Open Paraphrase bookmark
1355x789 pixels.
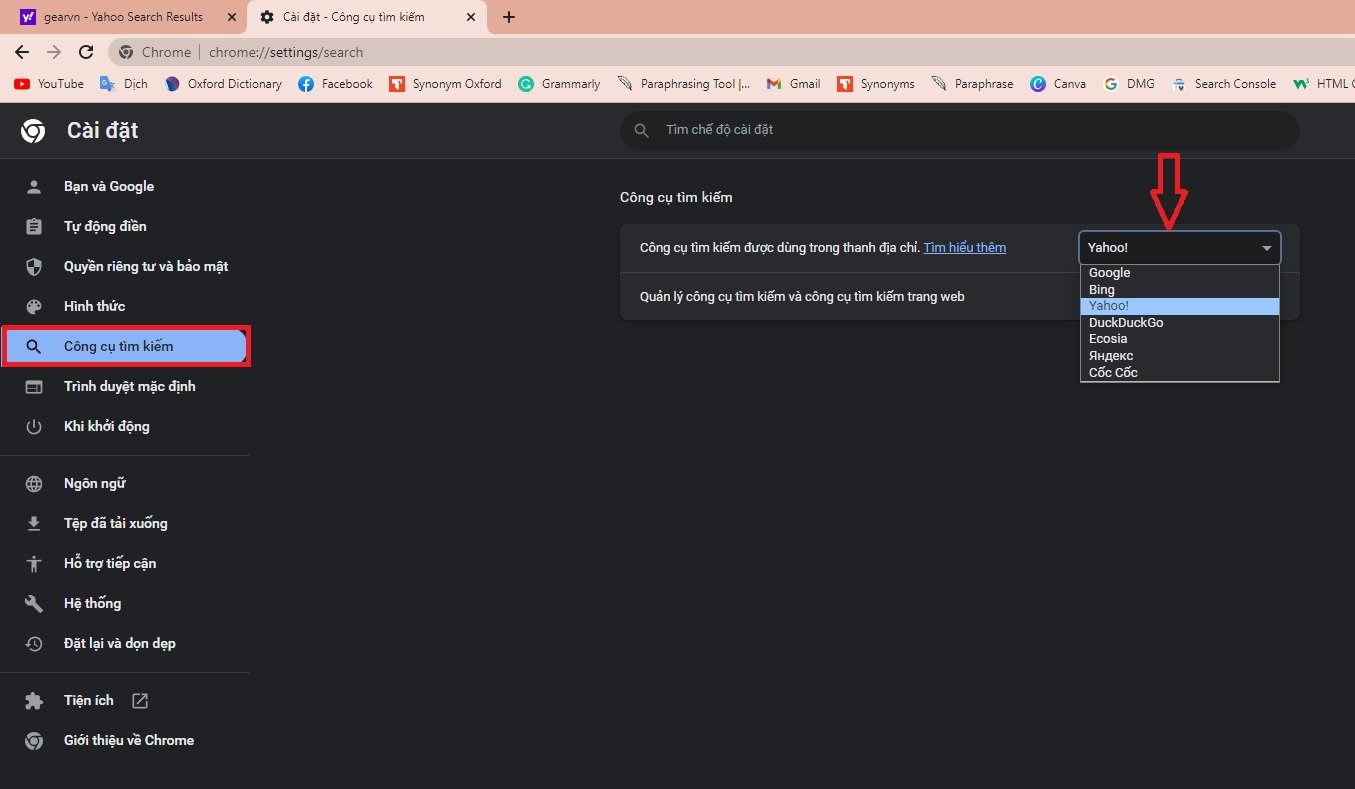point(972,84)
